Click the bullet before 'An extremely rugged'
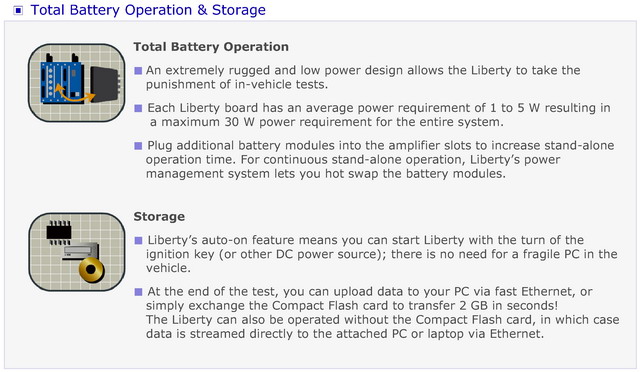640x372 pixels. 138,71
